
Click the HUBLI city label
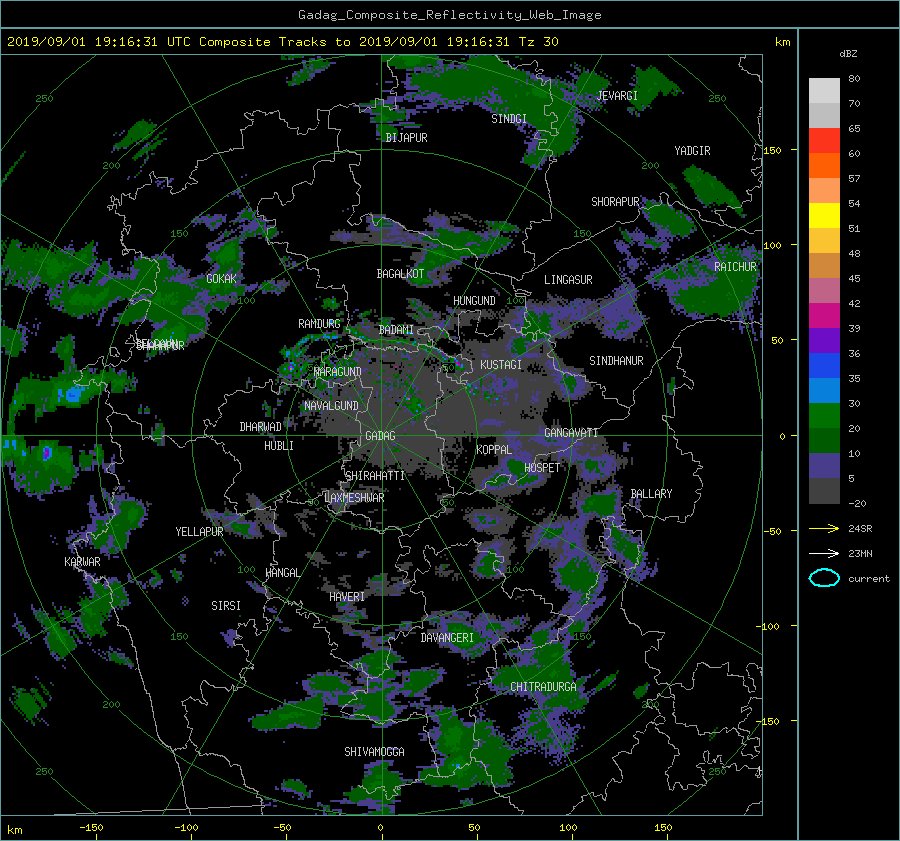click(x=279, y=446)
